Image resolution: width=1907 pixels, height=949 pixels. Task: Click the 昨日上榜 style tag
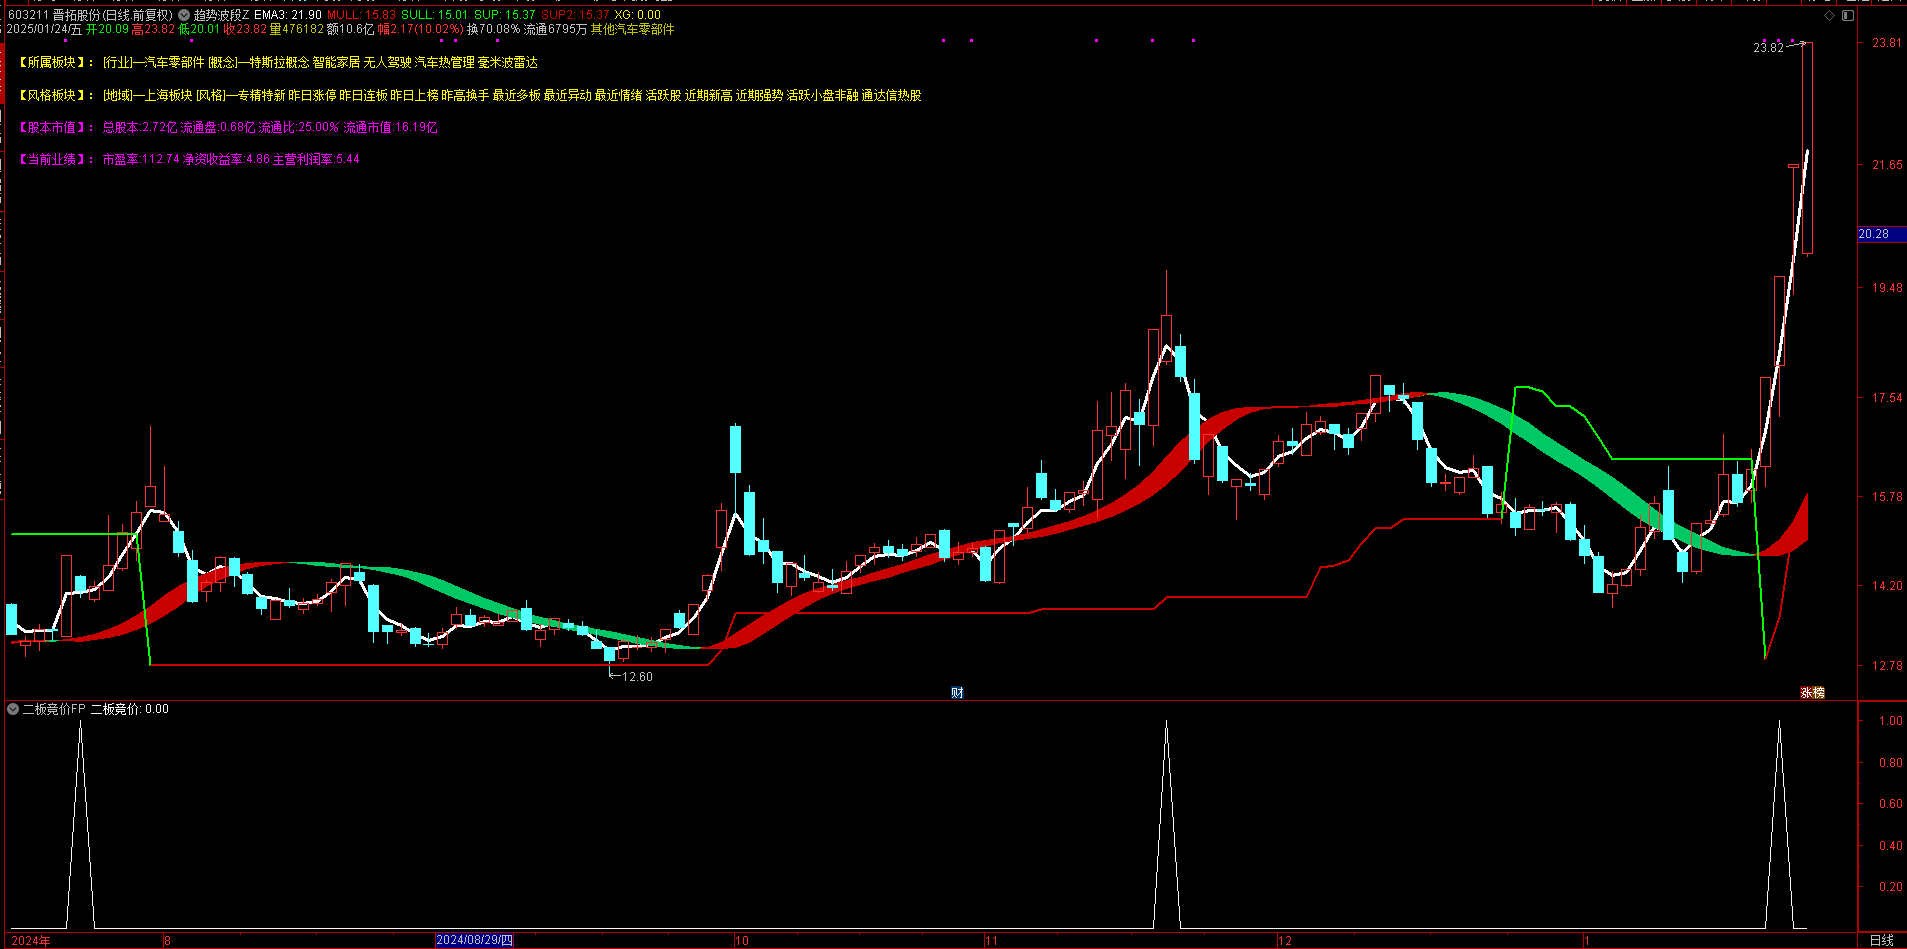[x=414, y=95]
